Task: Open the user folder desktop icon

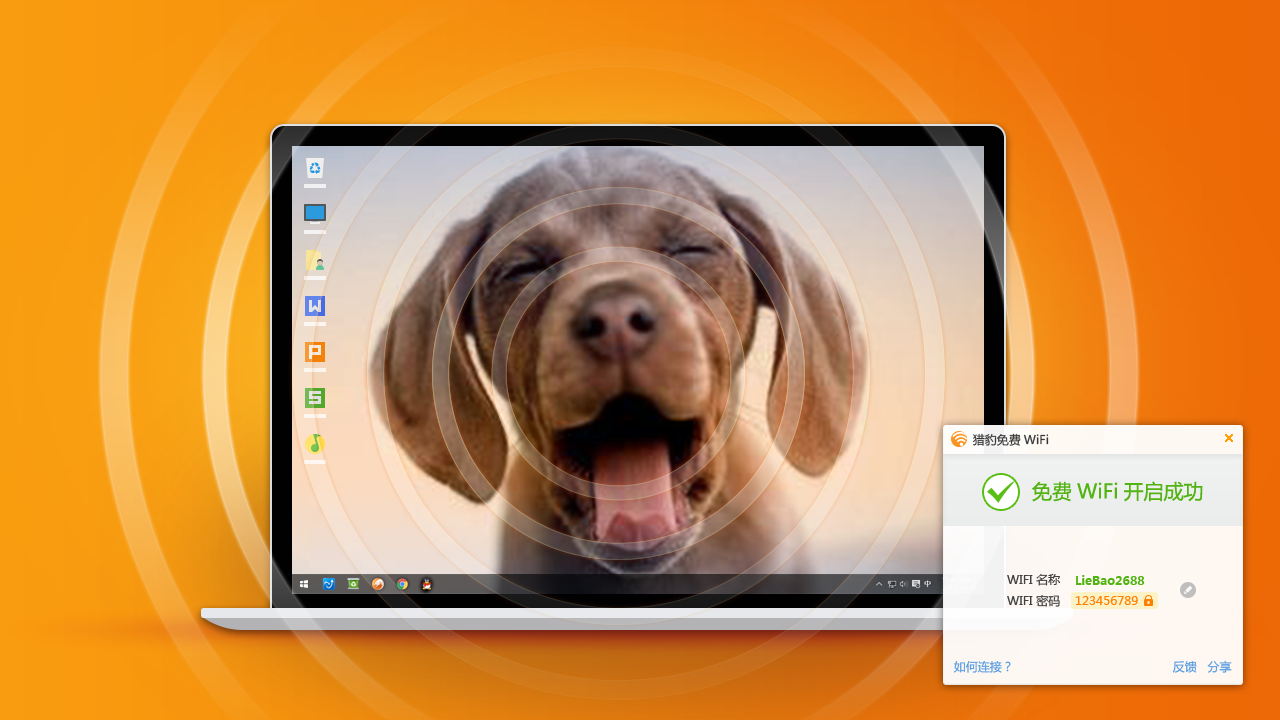Action: click(315, 261)
